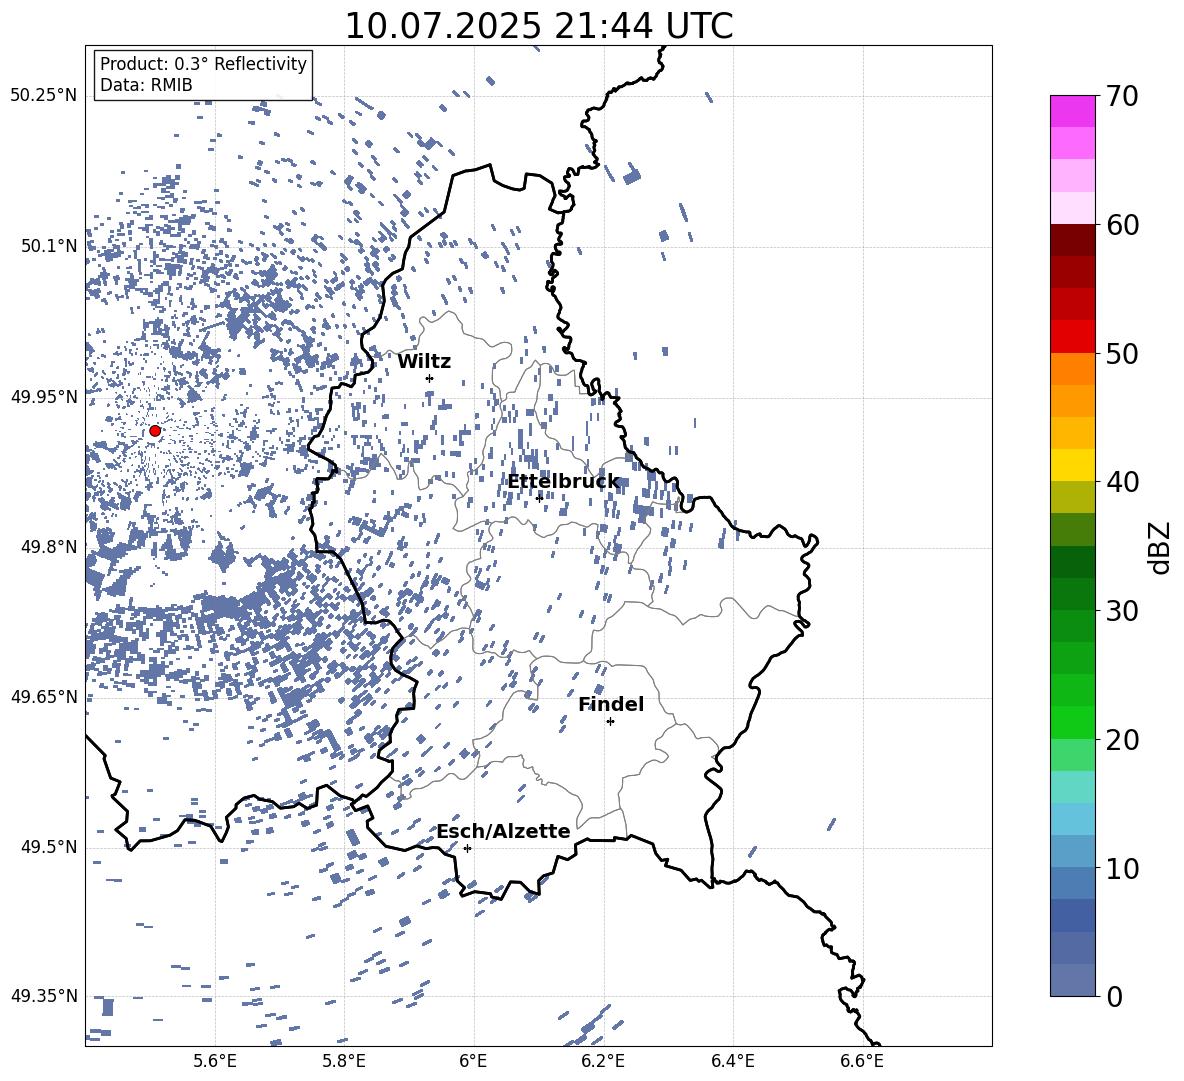The image size is (1184, 1081).
Task: Click the title 10.07.2025 21:44 UTC
Action: [539, 26]
